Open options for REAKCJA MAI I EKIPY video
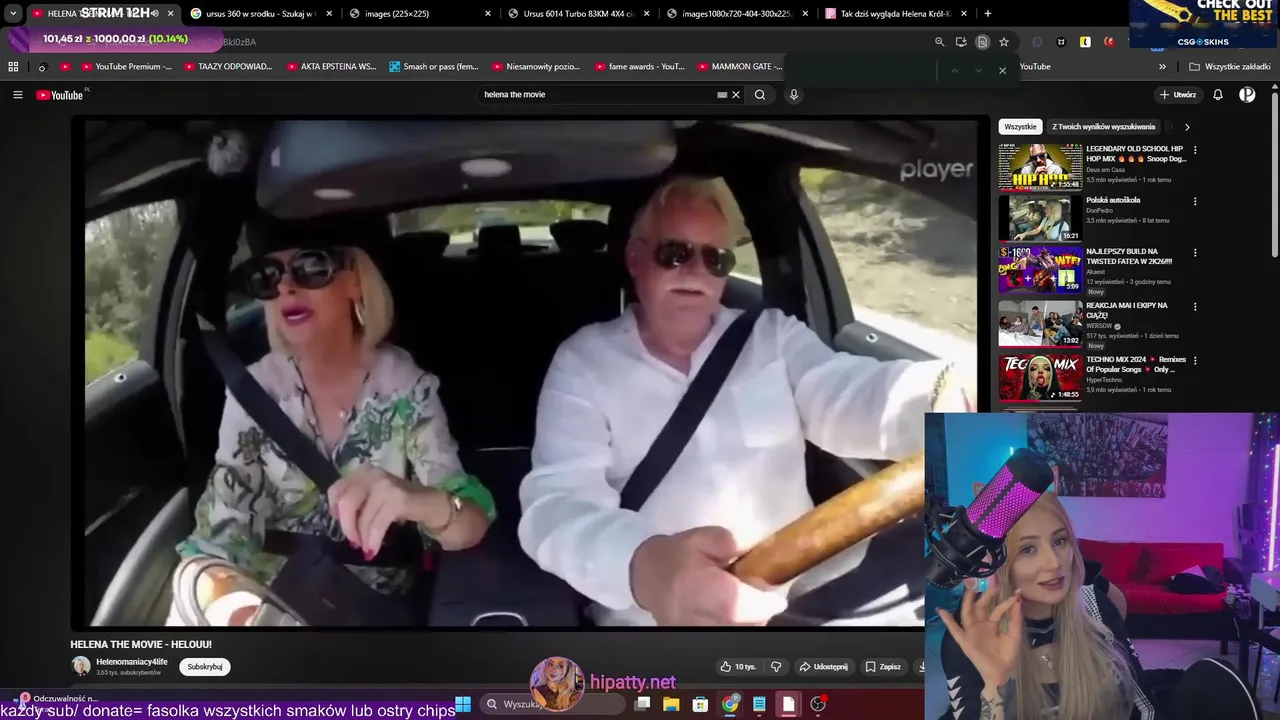 pyautogui.click(x=1195, y=307)
